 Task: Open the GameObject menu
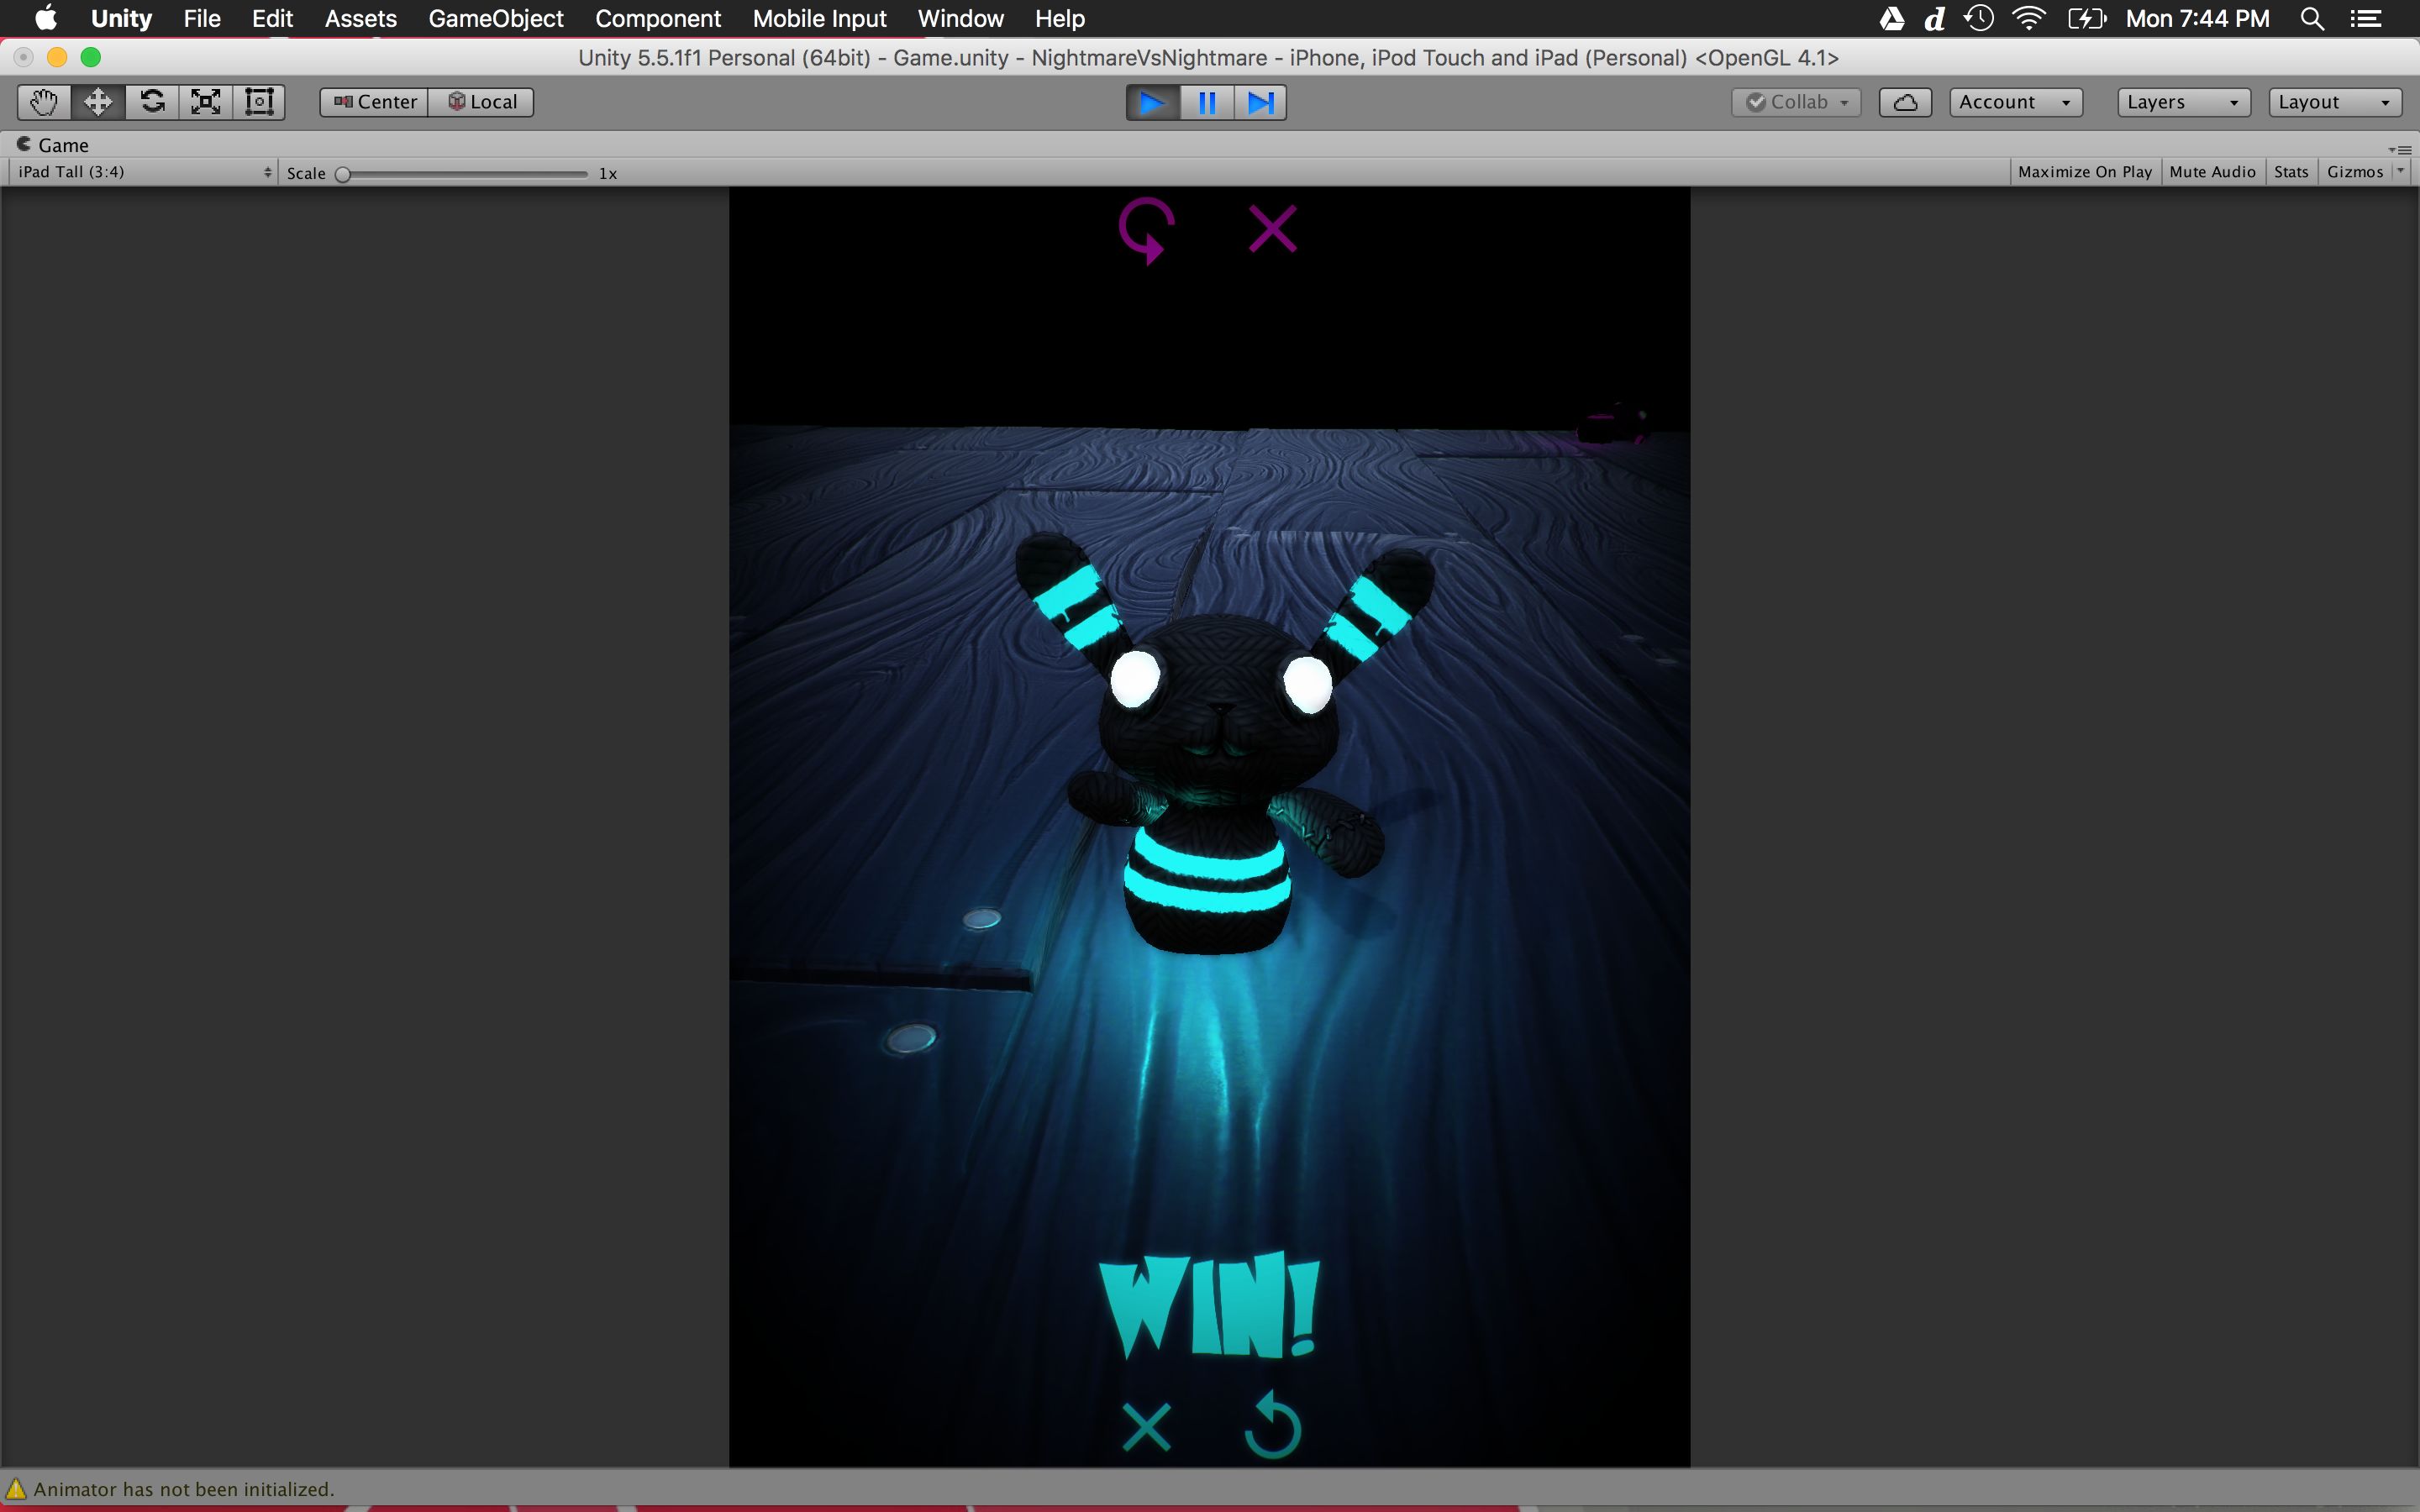tap(495, 19)
